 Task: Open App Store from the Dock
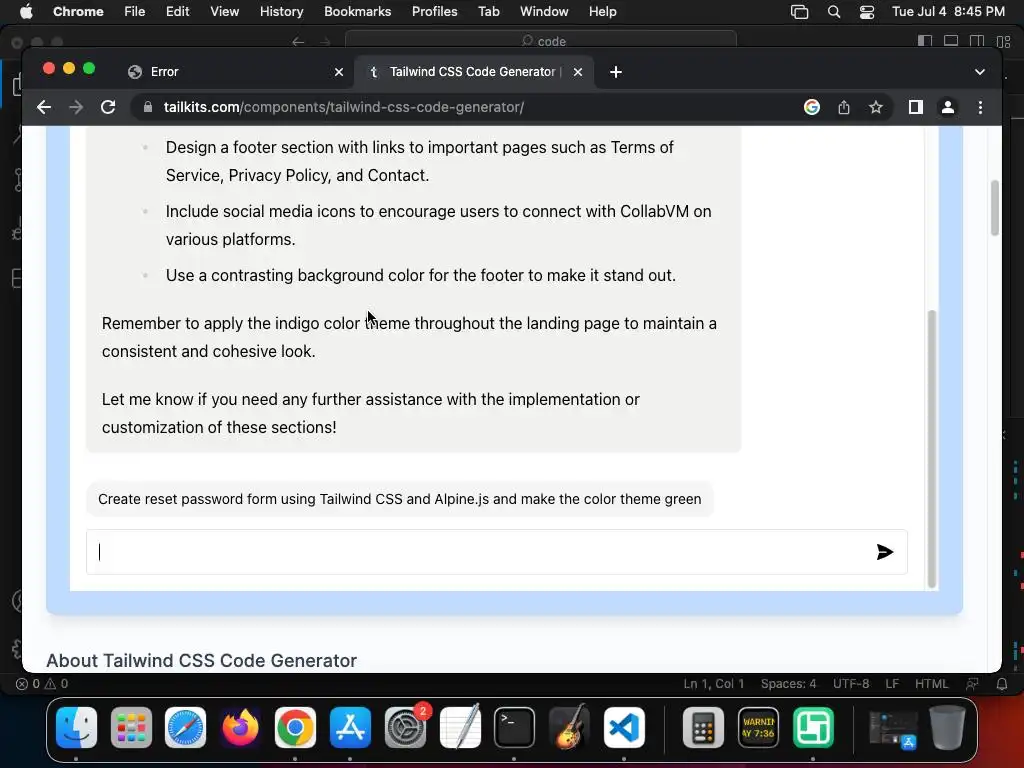[350, 728]
